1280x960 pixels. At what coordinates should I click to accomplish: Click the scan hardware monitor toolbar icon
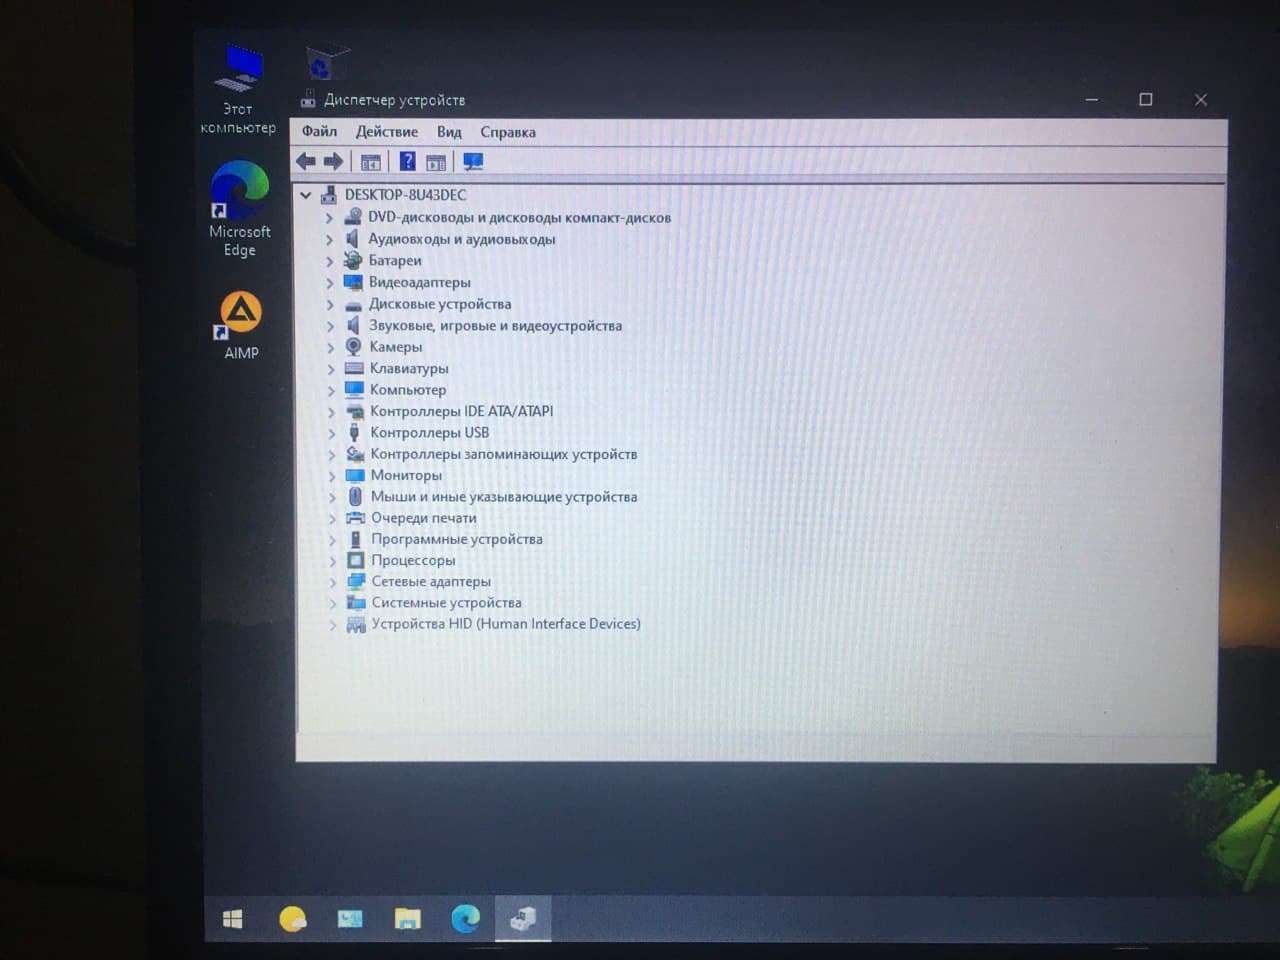[473, 161]
